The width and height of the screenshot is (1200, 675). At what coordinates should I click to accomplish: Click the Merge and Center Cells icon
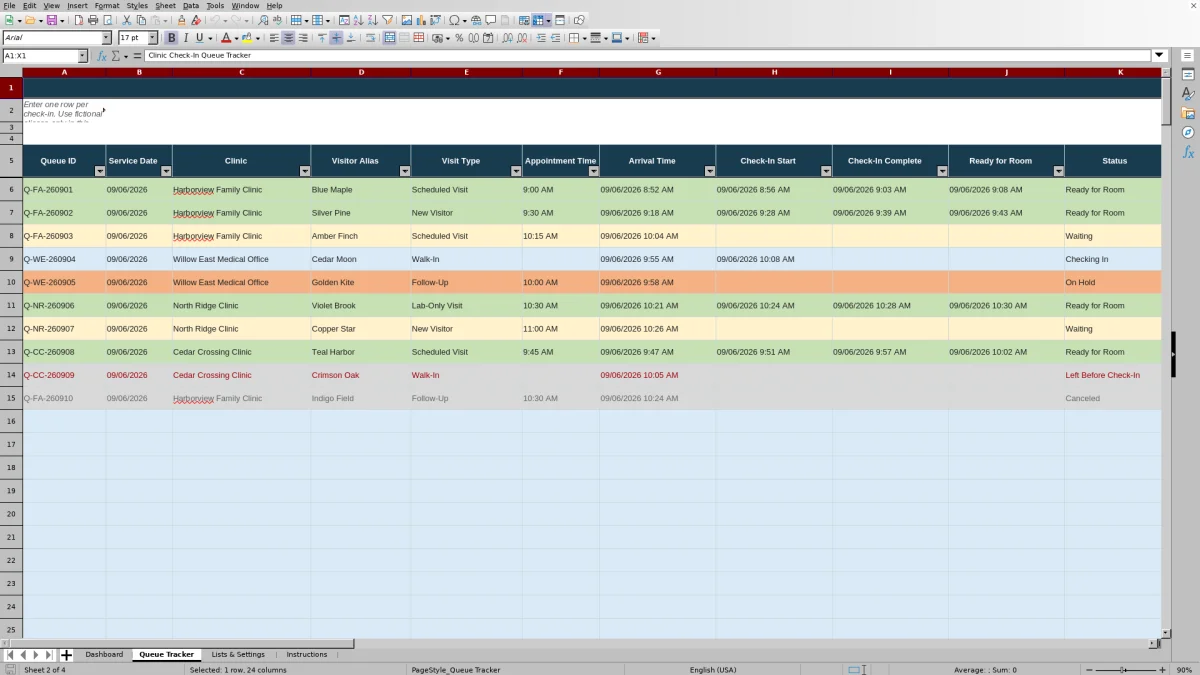(x=390, y=38)
